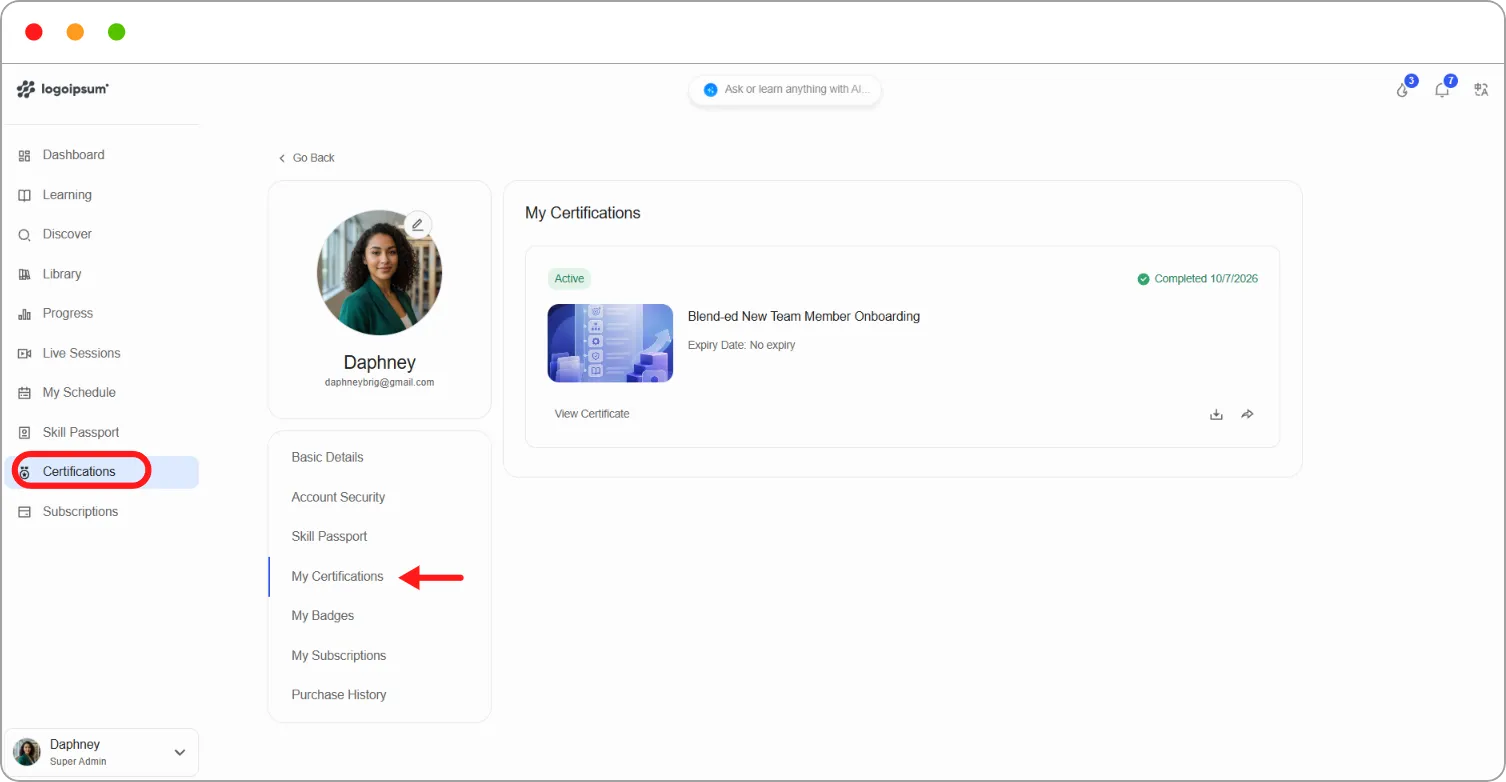Click the language translate icon
Image resolution: width=1506 pixels, height=782 pixels.
(1482, 90)
